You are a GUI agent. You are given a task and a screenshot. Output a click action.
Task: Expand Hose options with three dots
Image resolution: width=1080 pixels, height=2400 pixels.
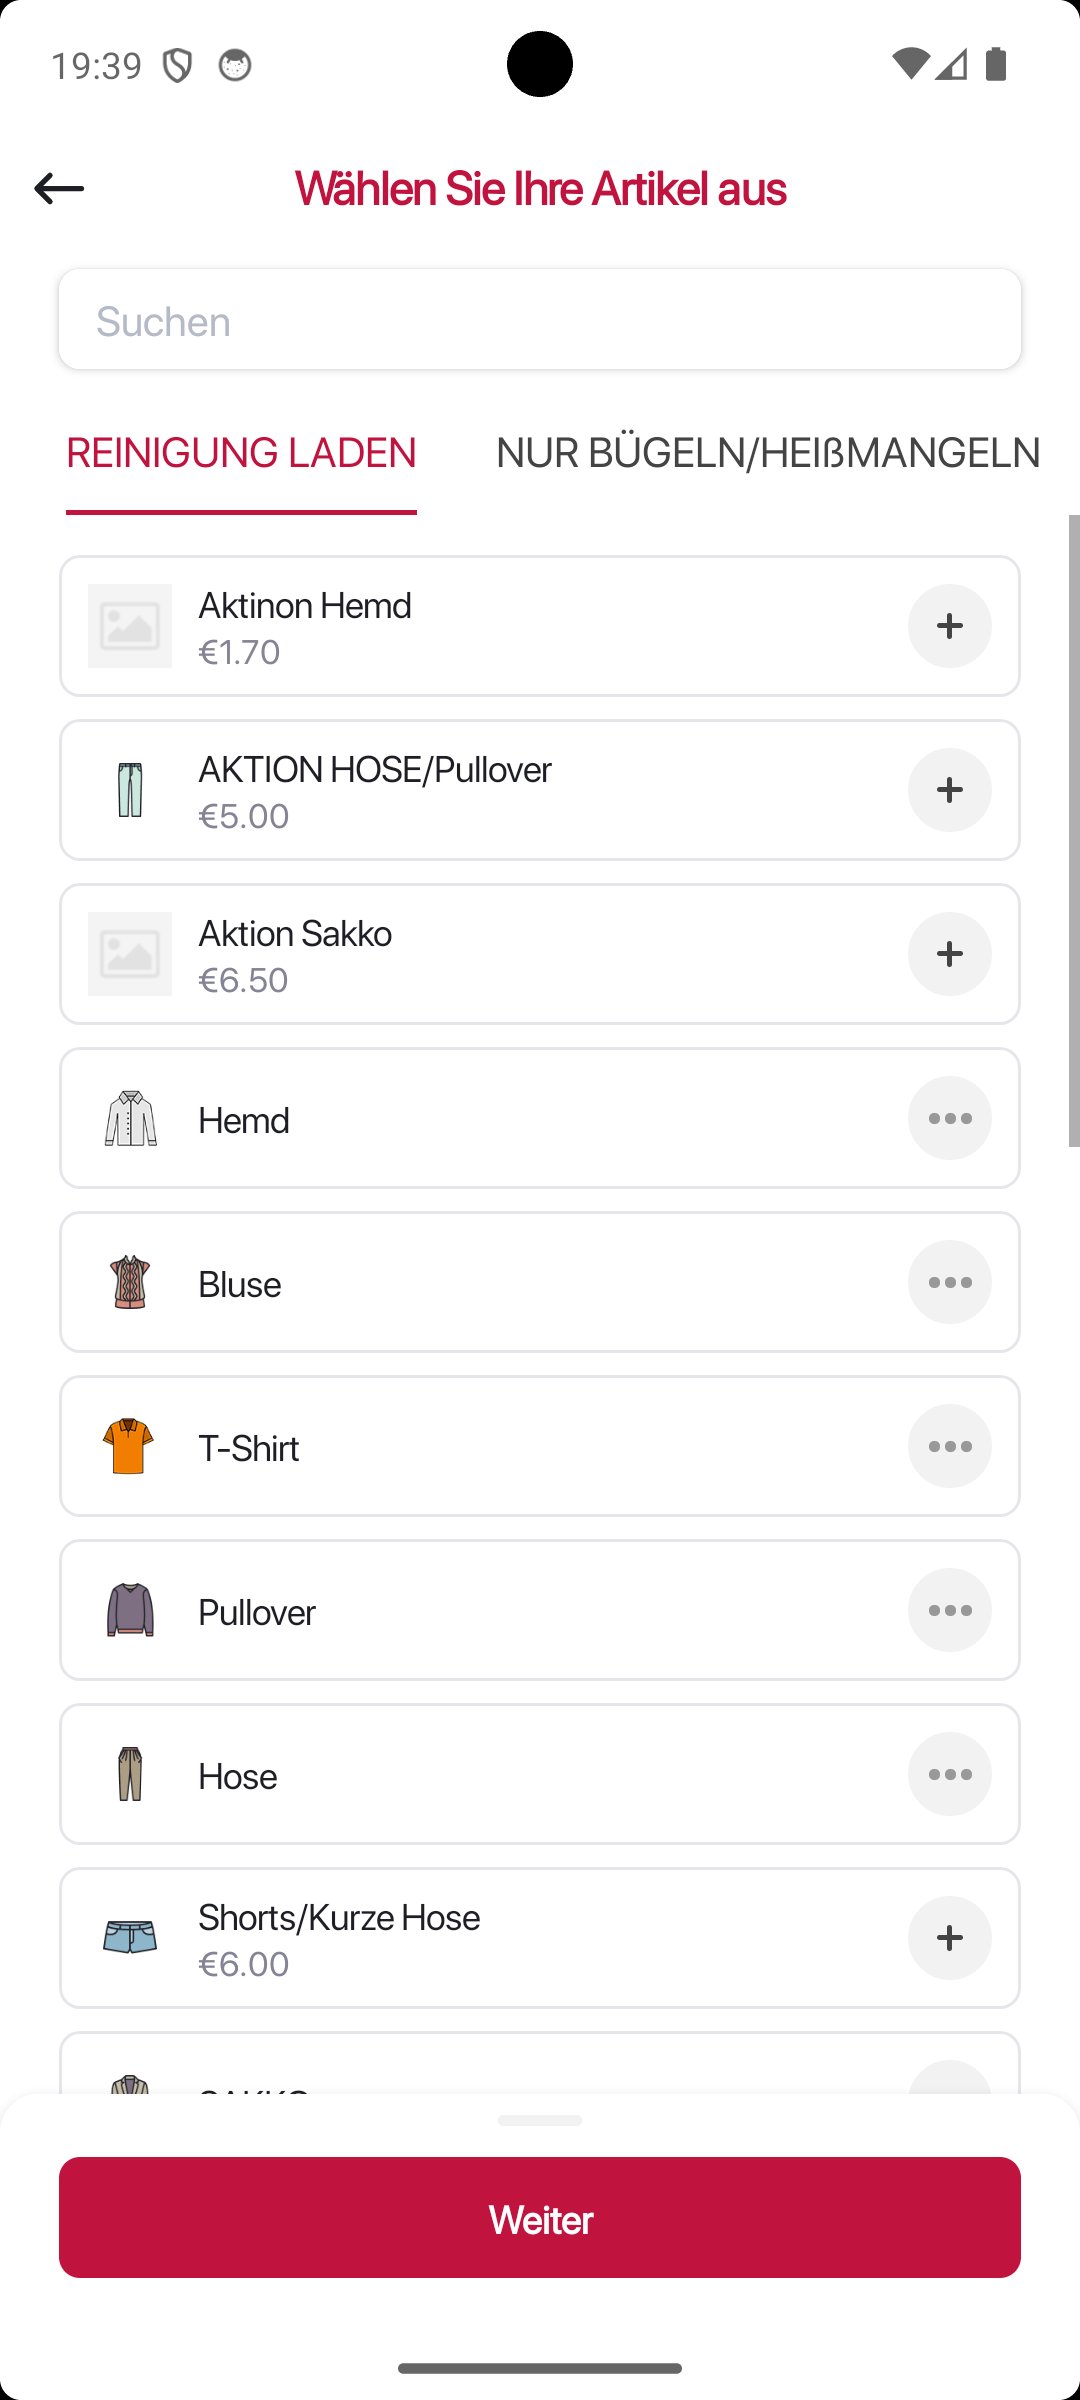pyautogui.click(x=949, y=1774)
